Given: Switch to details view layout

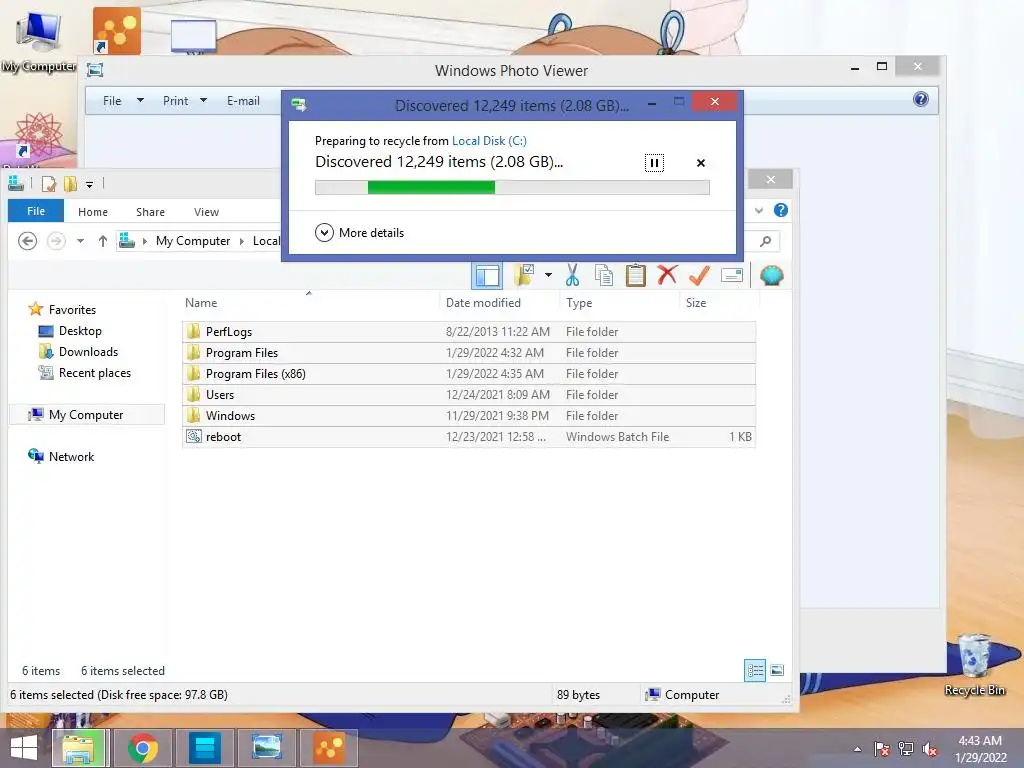Looking at the screenshot, I should [x=755, y=670].
